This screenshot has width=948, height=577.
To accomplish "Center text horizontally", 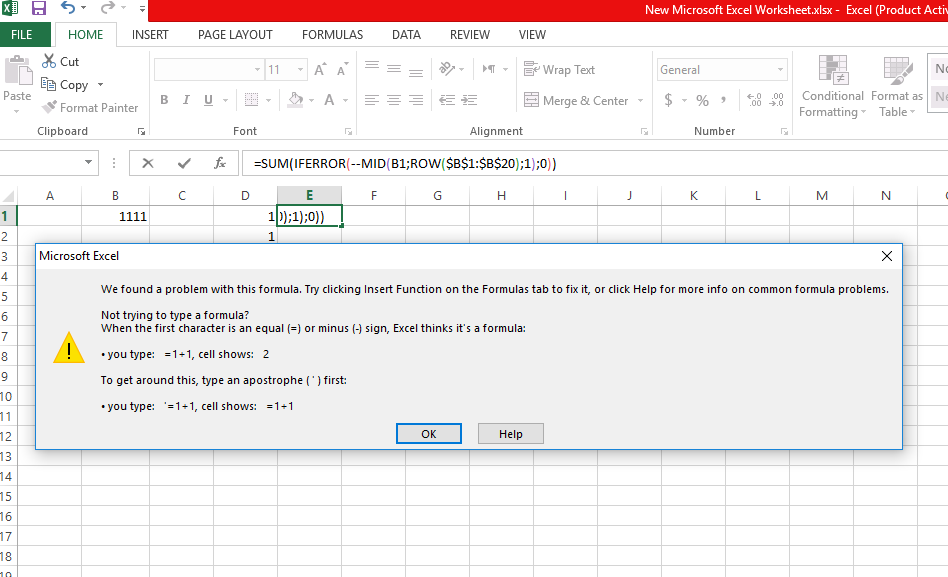I will click(394, 100).
